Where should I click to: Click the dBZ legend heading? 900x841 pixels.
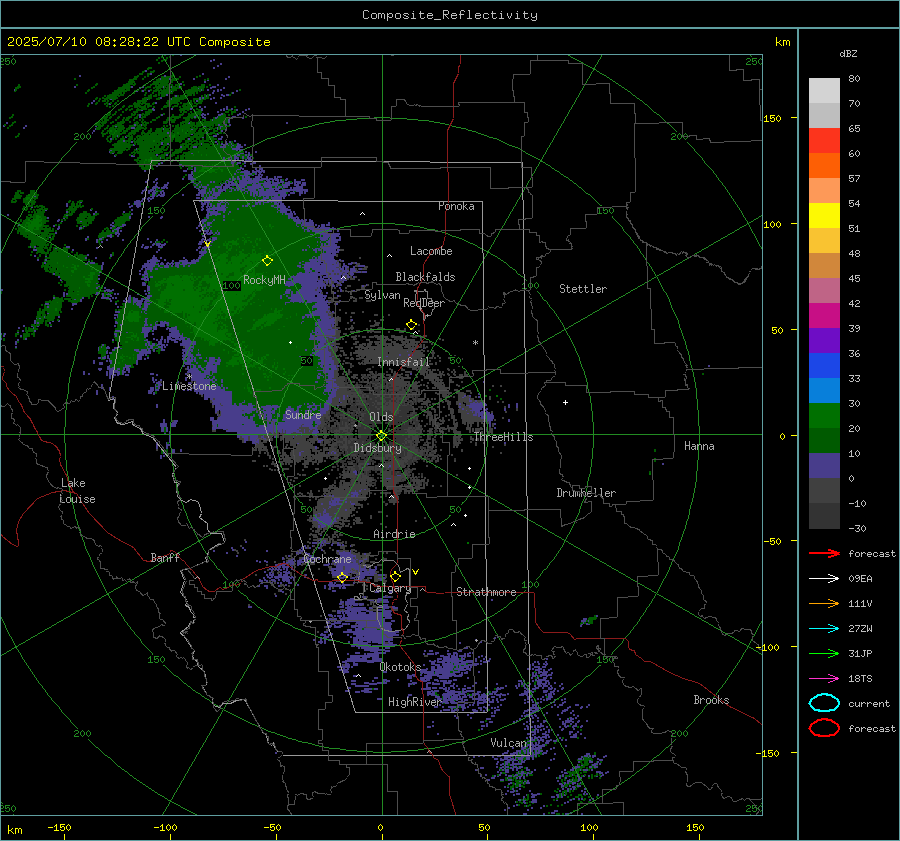point(848,53)
